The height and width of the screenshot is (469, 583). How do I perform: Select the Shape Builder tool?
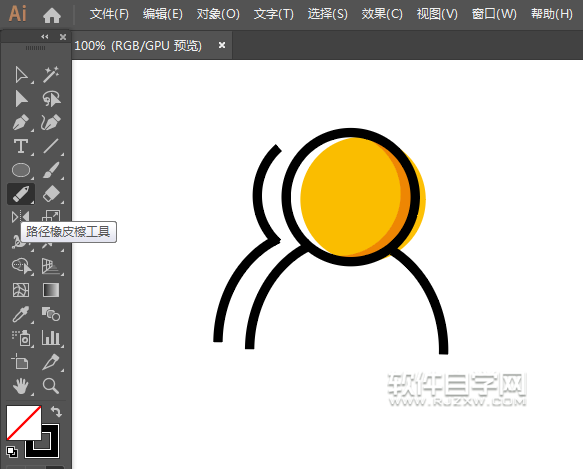[21, 266]
